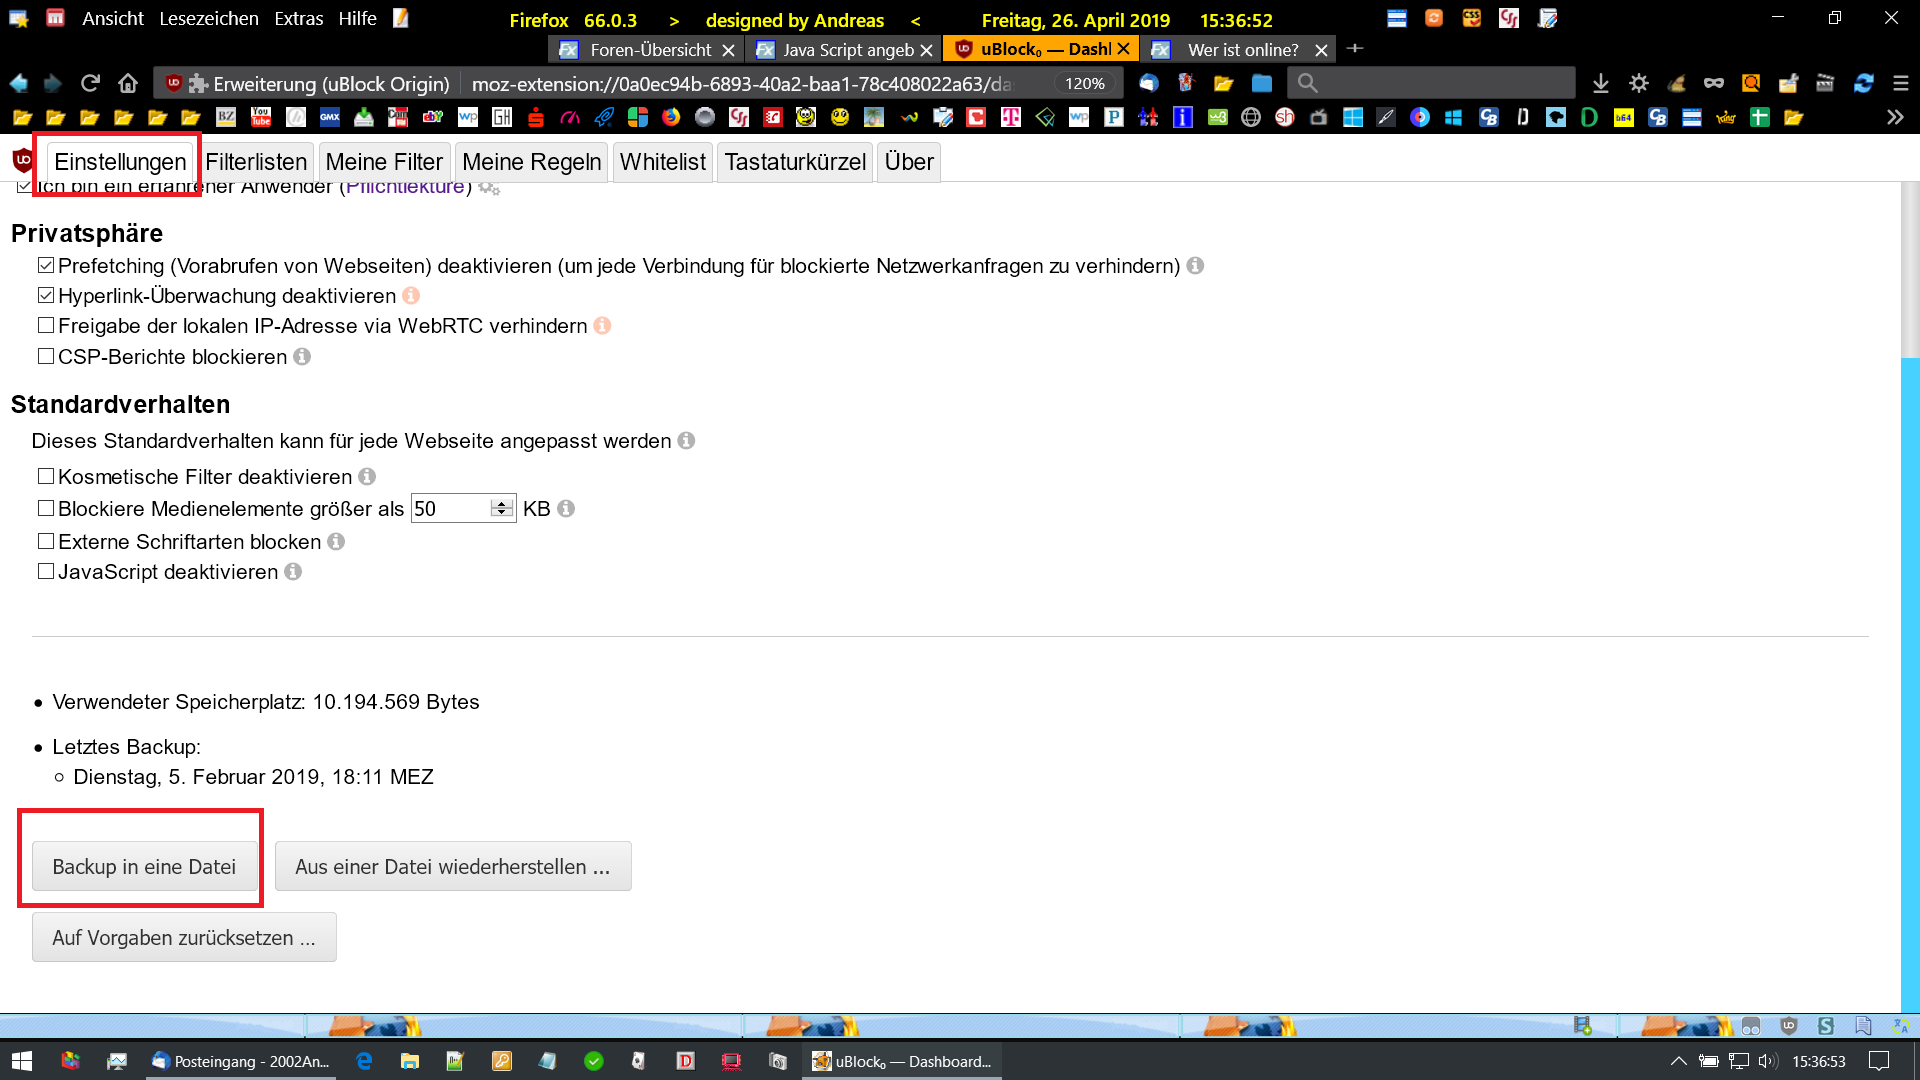Open the downloads arrow icon

click(x=1600, y=84)
